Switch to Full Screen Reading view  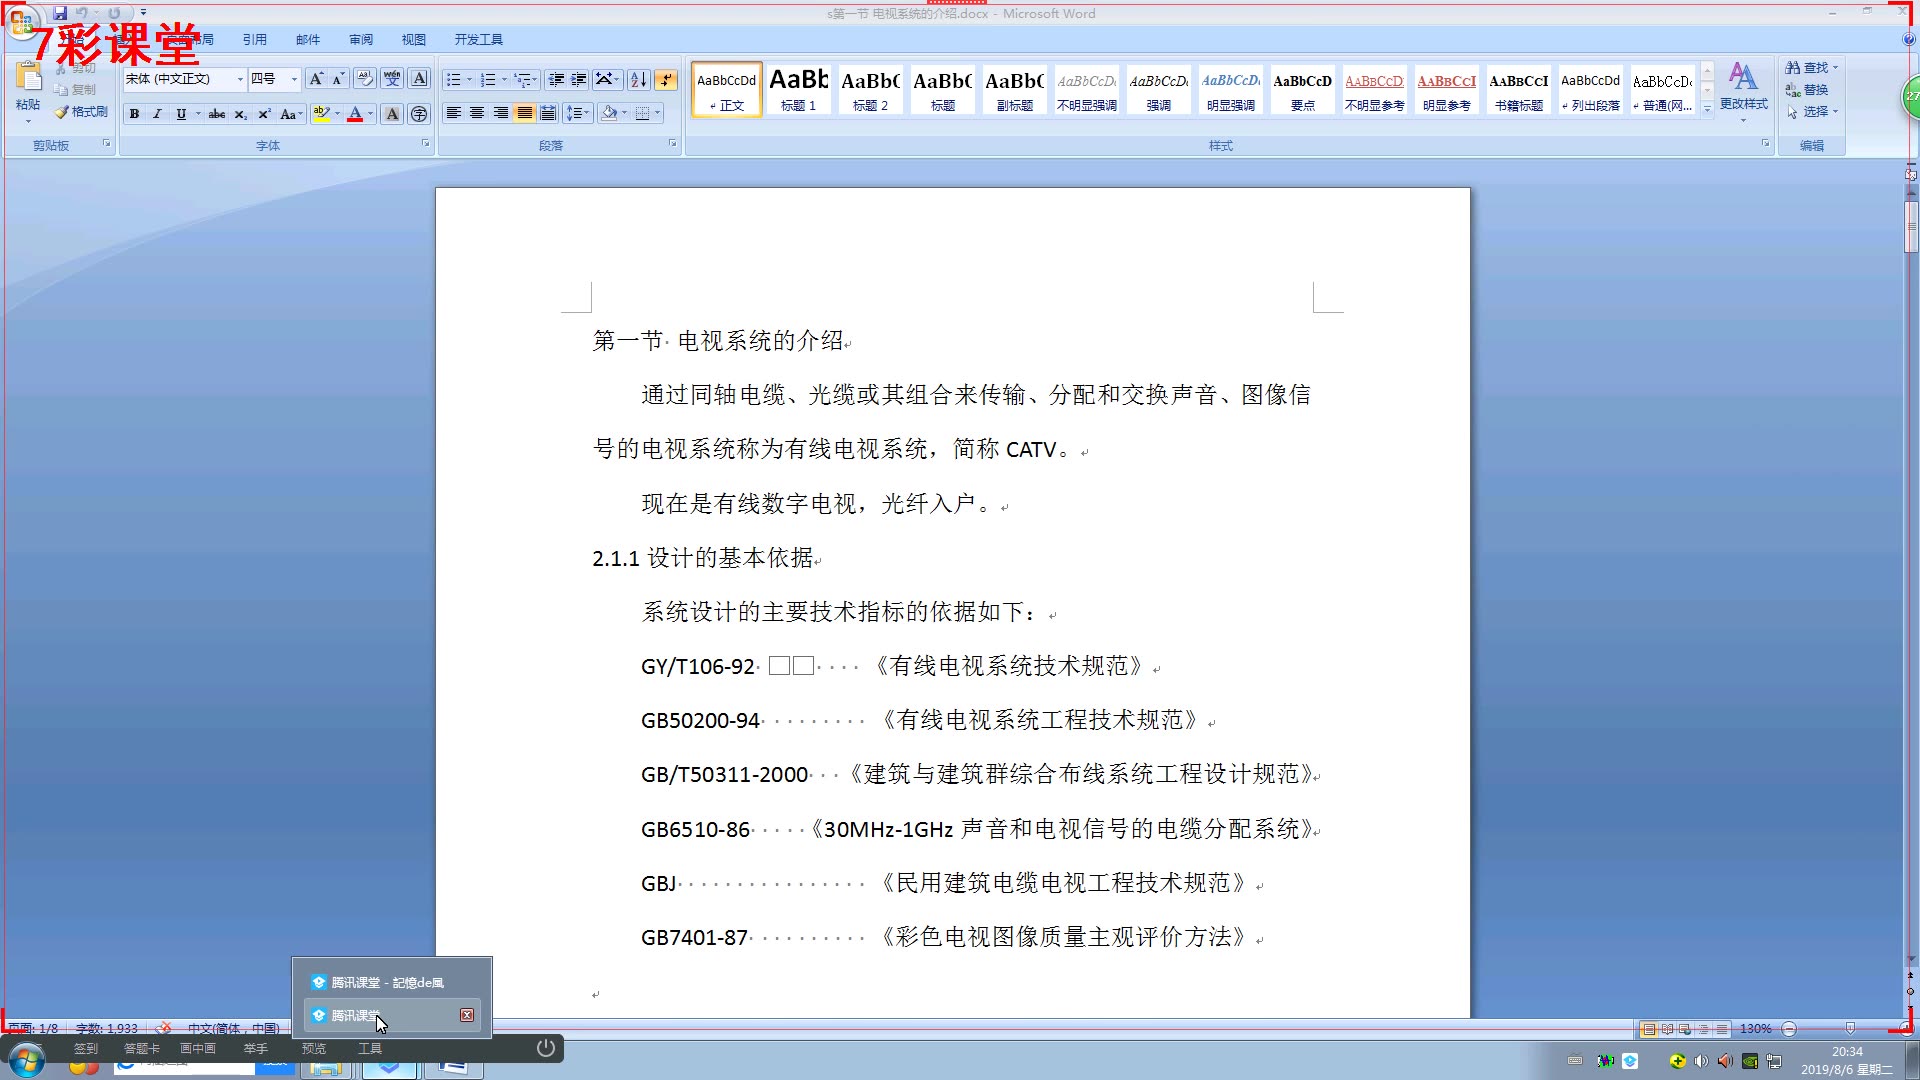click(x=1667, y=1028)
